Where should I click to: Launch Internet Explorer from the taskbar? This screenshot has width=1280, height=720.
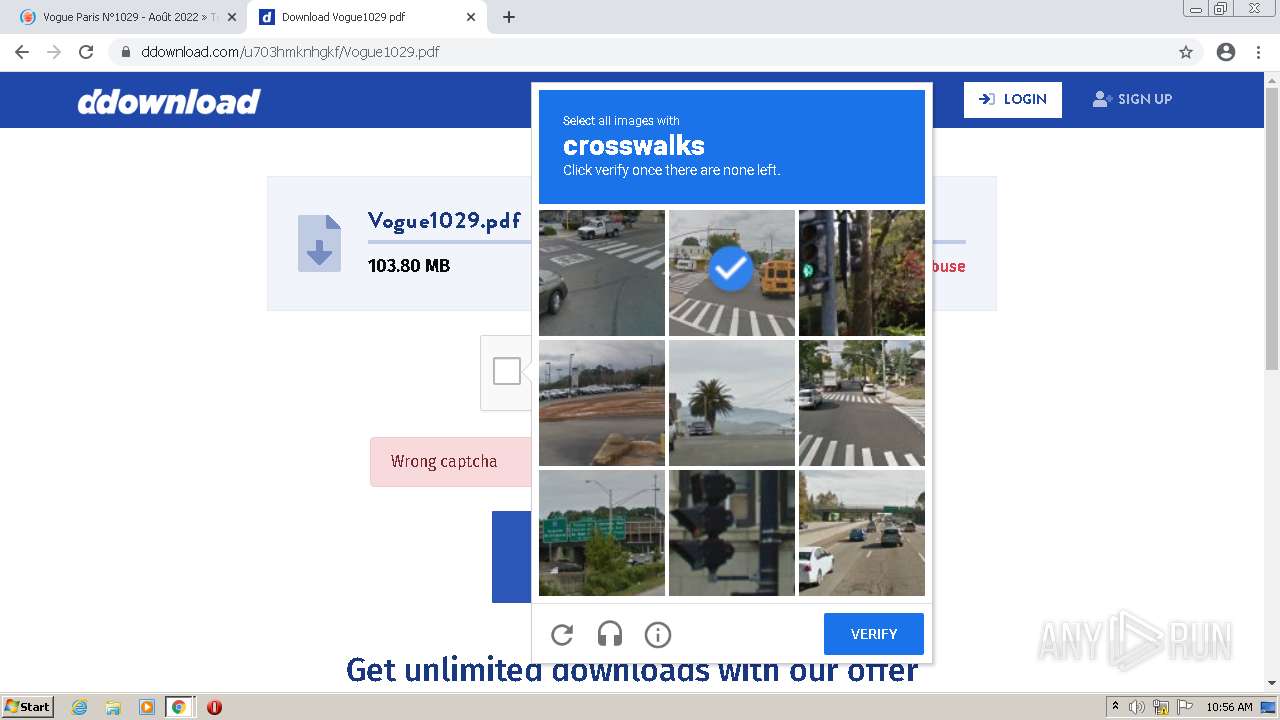(x=80, y=707)
